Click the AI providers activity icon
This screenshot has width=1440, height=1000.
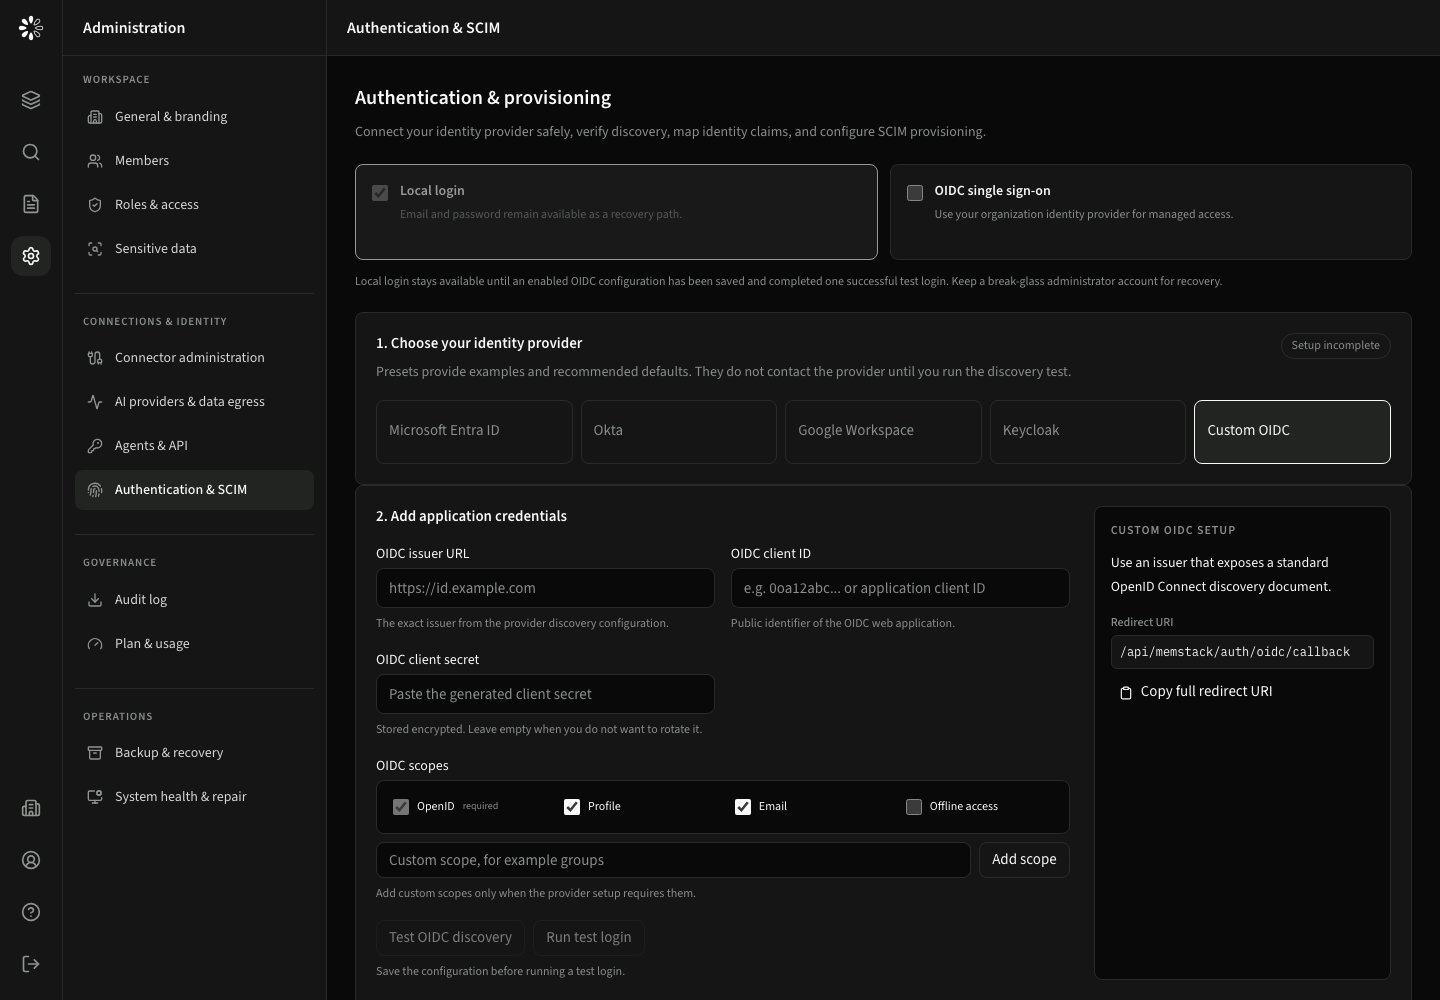click(x=95, y=402)
